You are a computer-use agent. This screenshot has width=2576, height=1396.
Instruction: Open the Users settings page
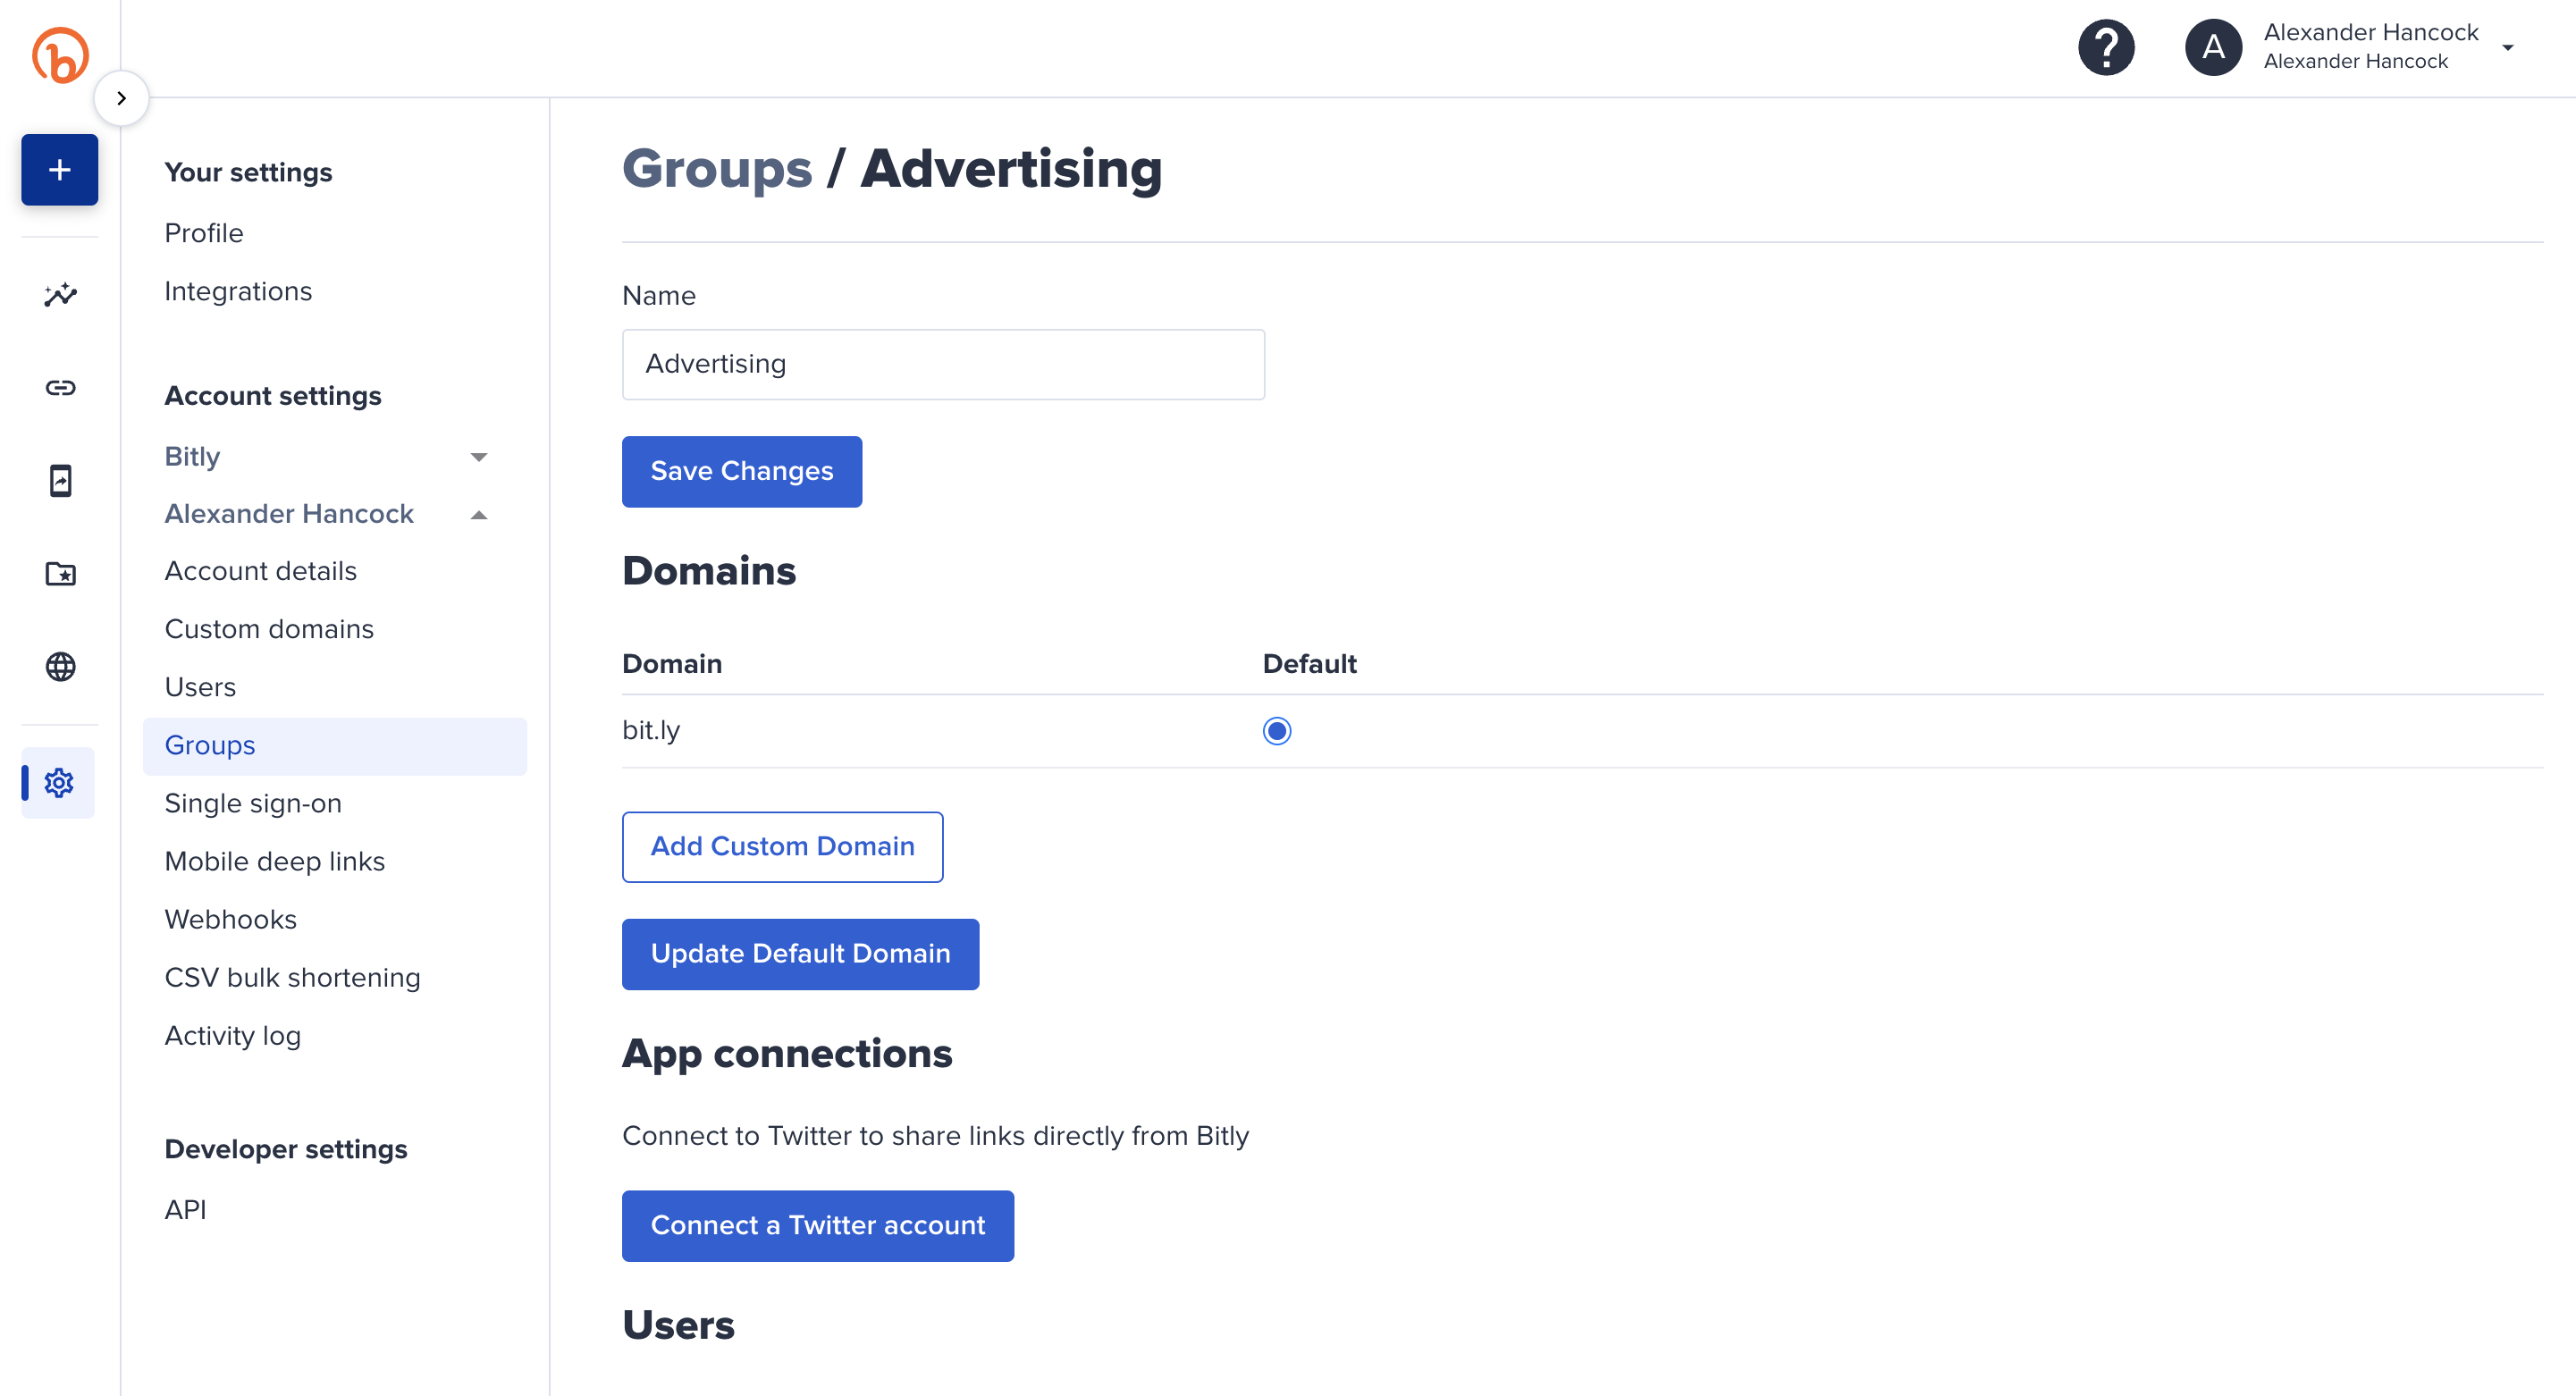[200, 687]
